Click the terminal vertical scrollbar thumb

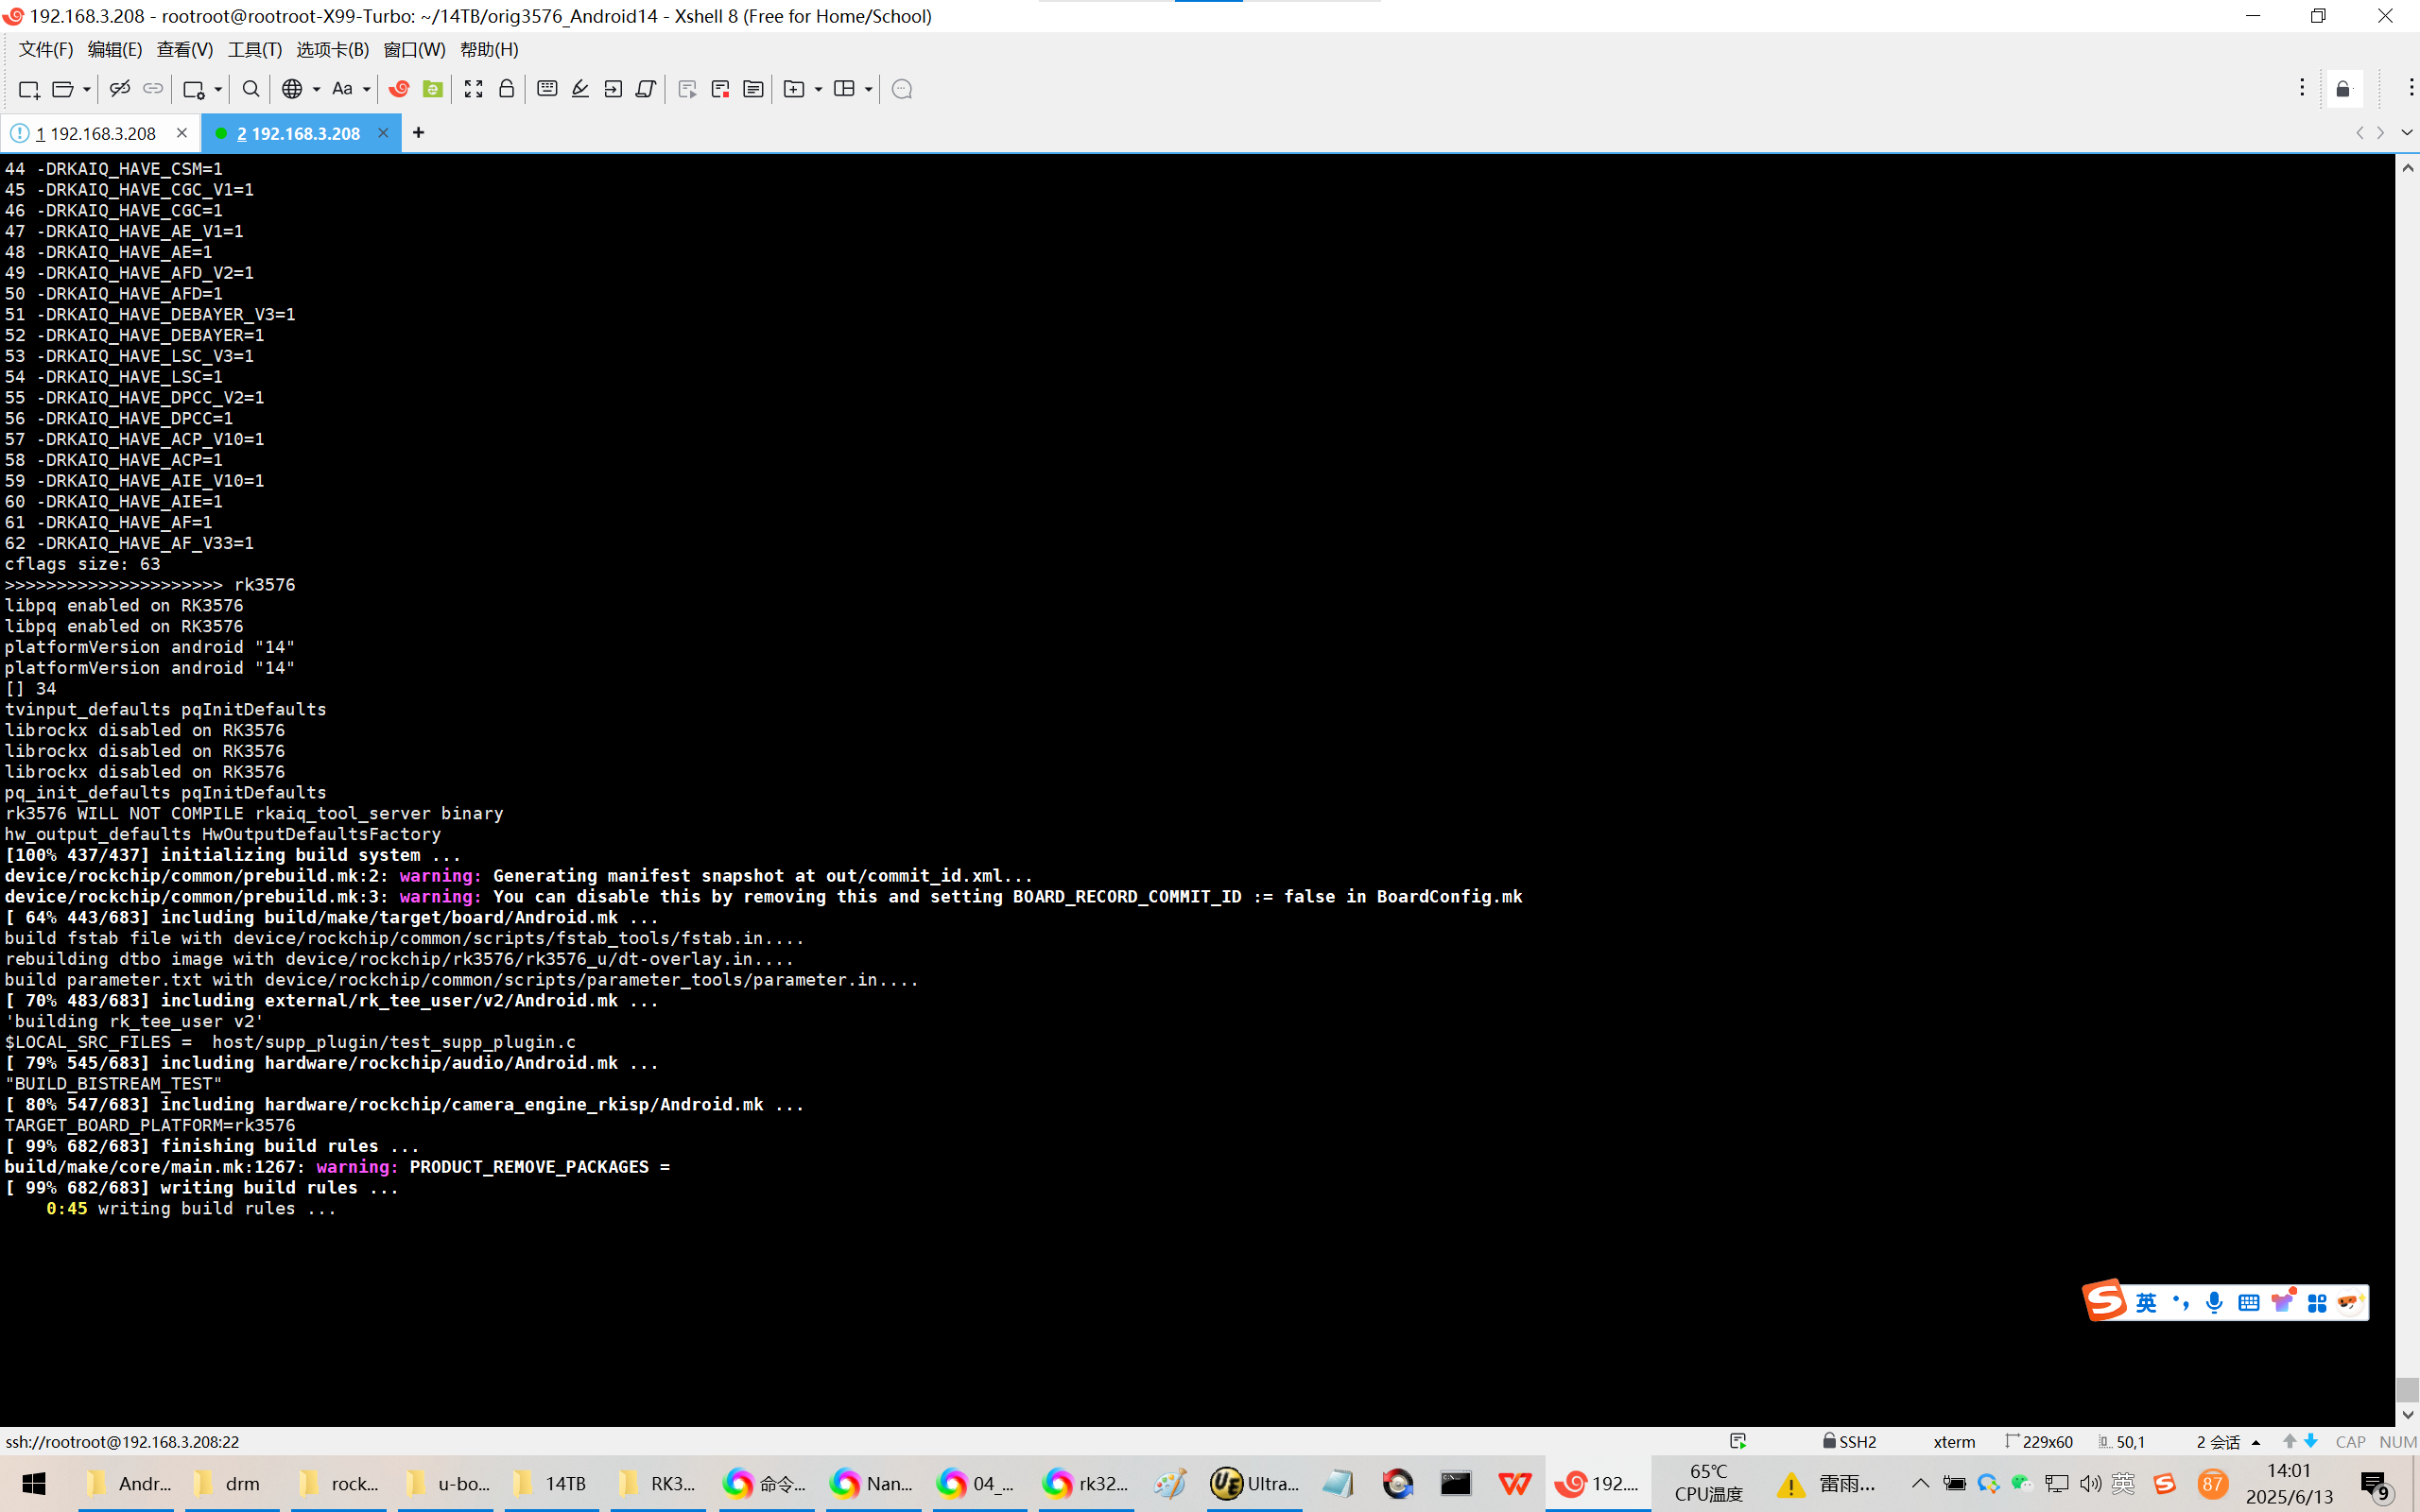pos(2407,1388)
